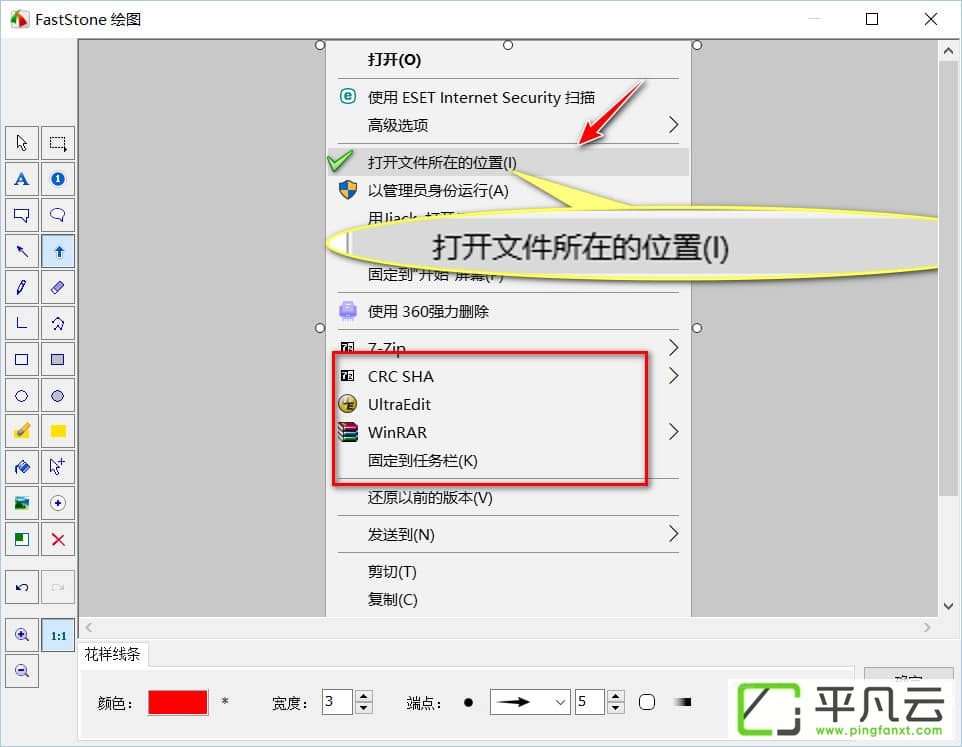Image resolution: width=962 pixels, height=747 pixels.
Task: Select the round dot endpoint option
Action: pyautogui.click(x=469, y=703)
